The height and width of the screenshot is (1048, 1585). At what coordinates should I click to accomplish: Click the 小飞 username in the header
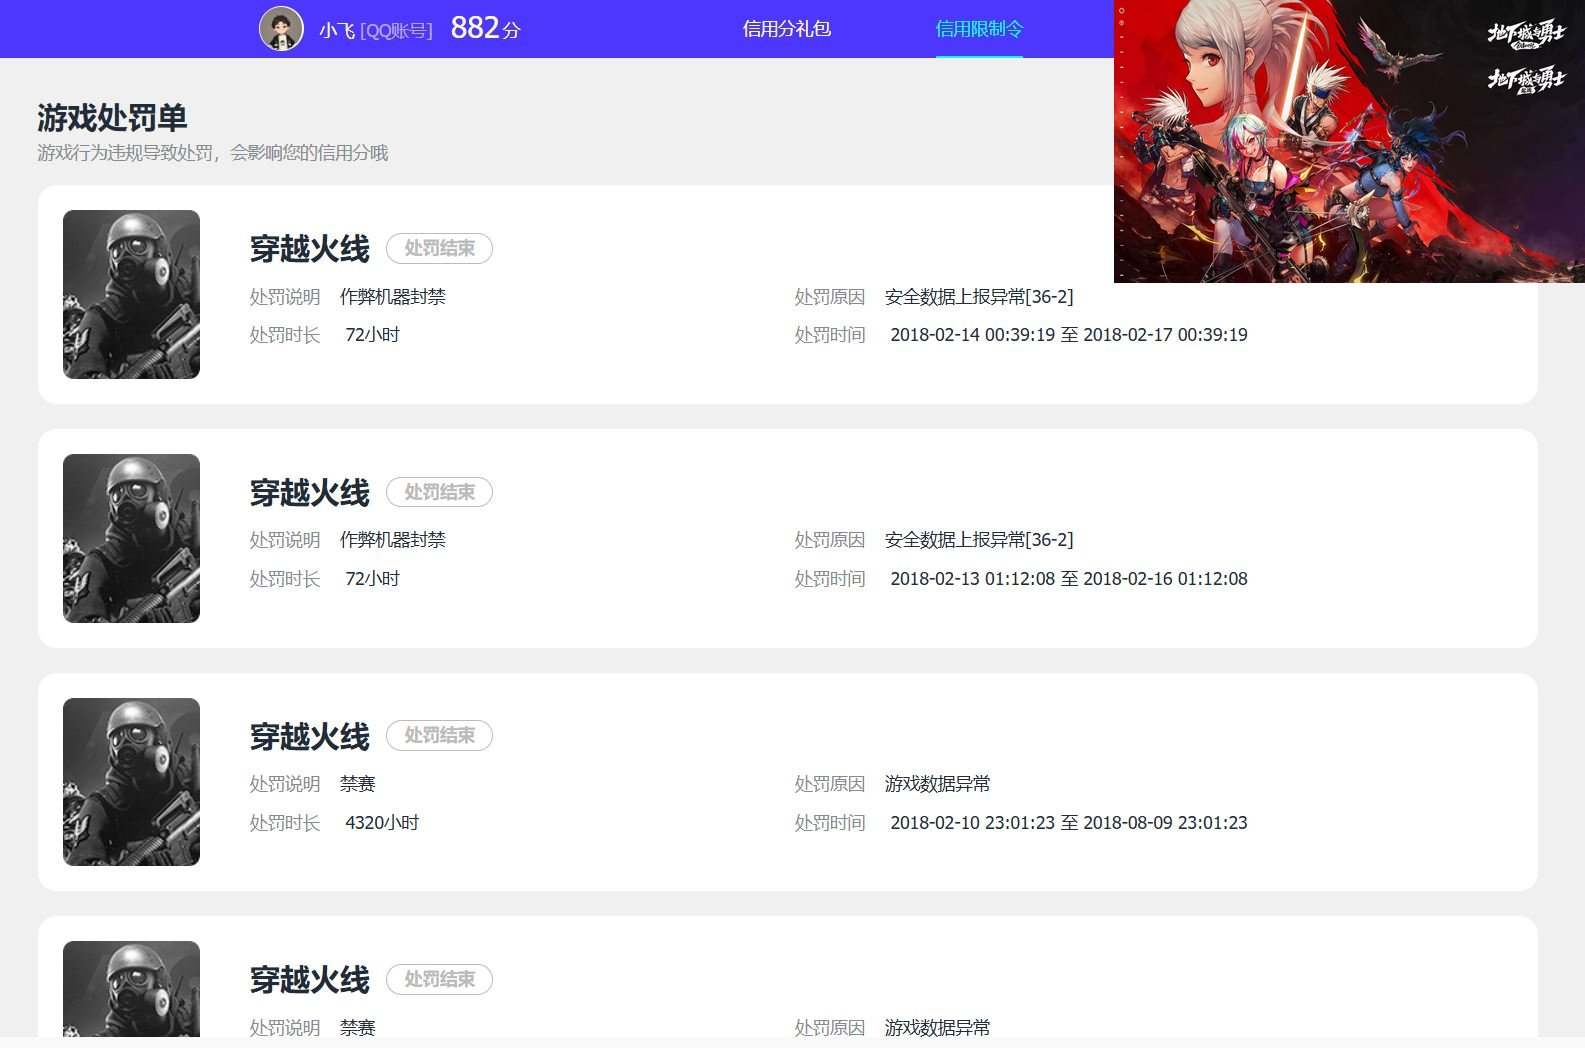tap(337, 31)
